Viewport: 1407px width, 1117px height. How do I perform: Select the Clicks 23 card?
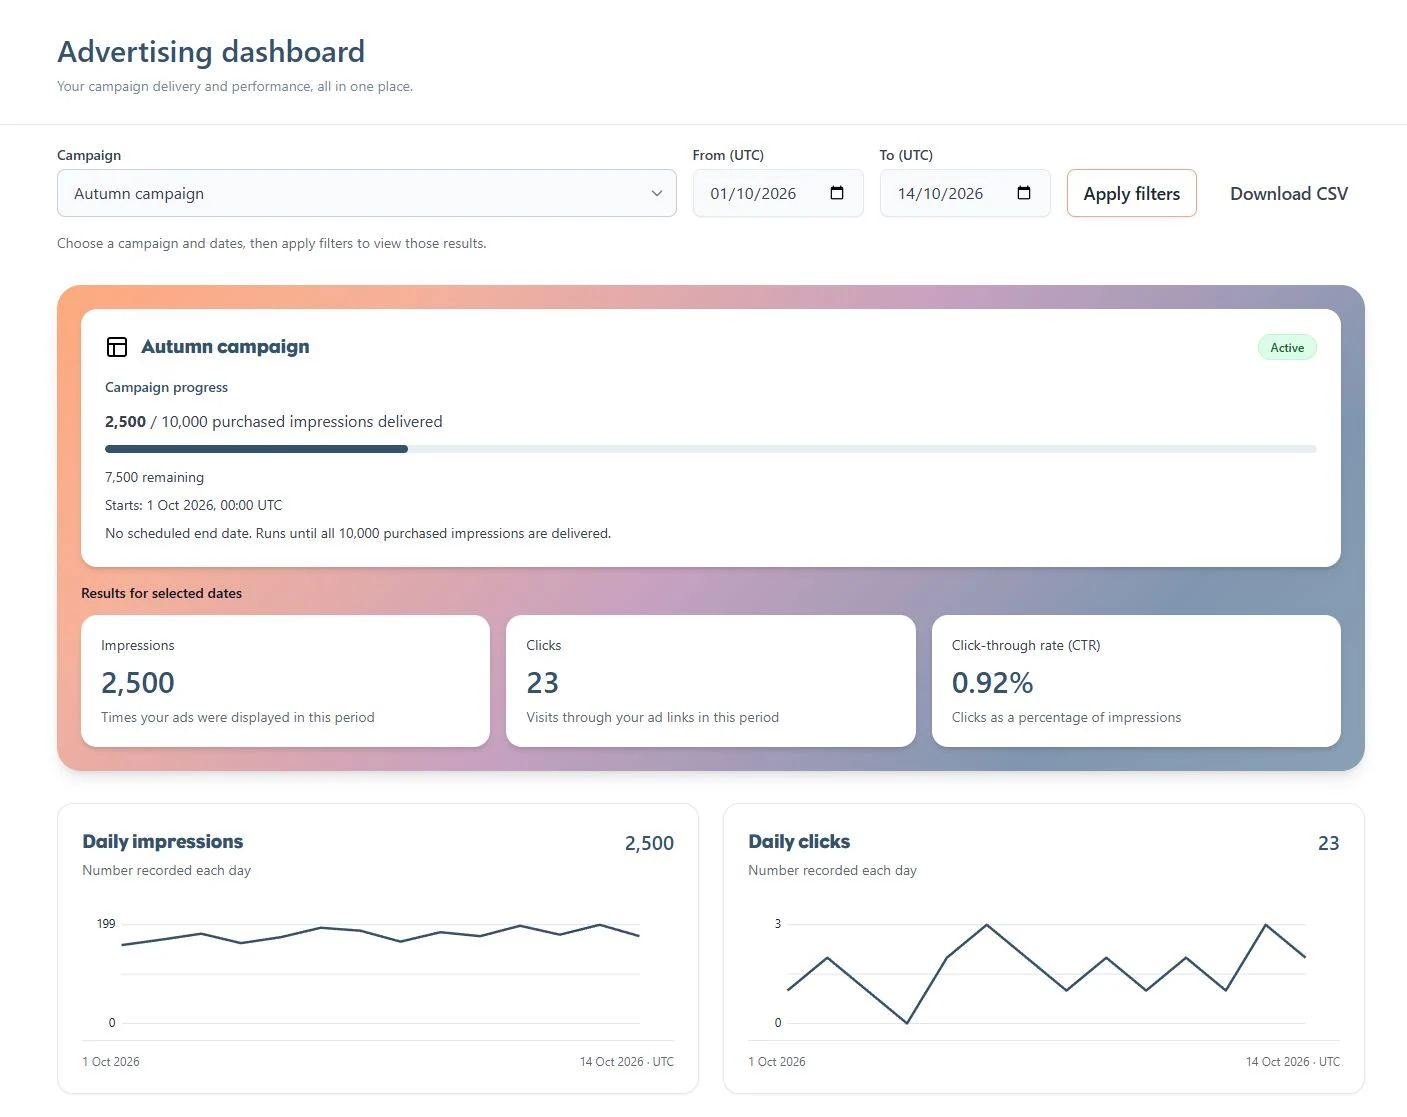(x=711, y=681)
